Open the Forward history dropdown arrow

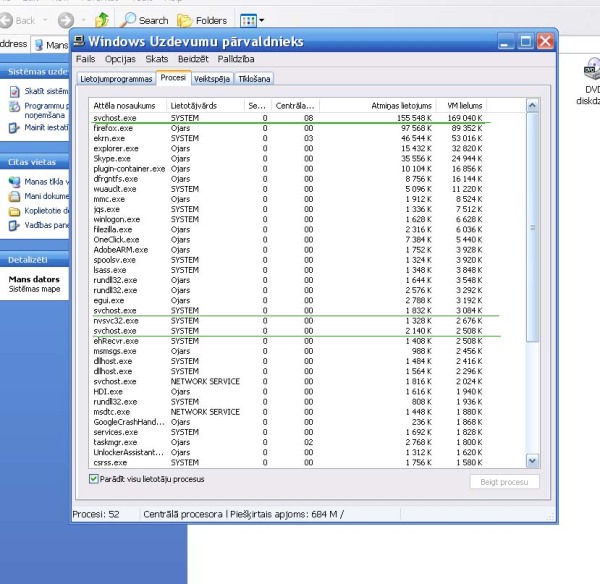click(x=83, y=20)
